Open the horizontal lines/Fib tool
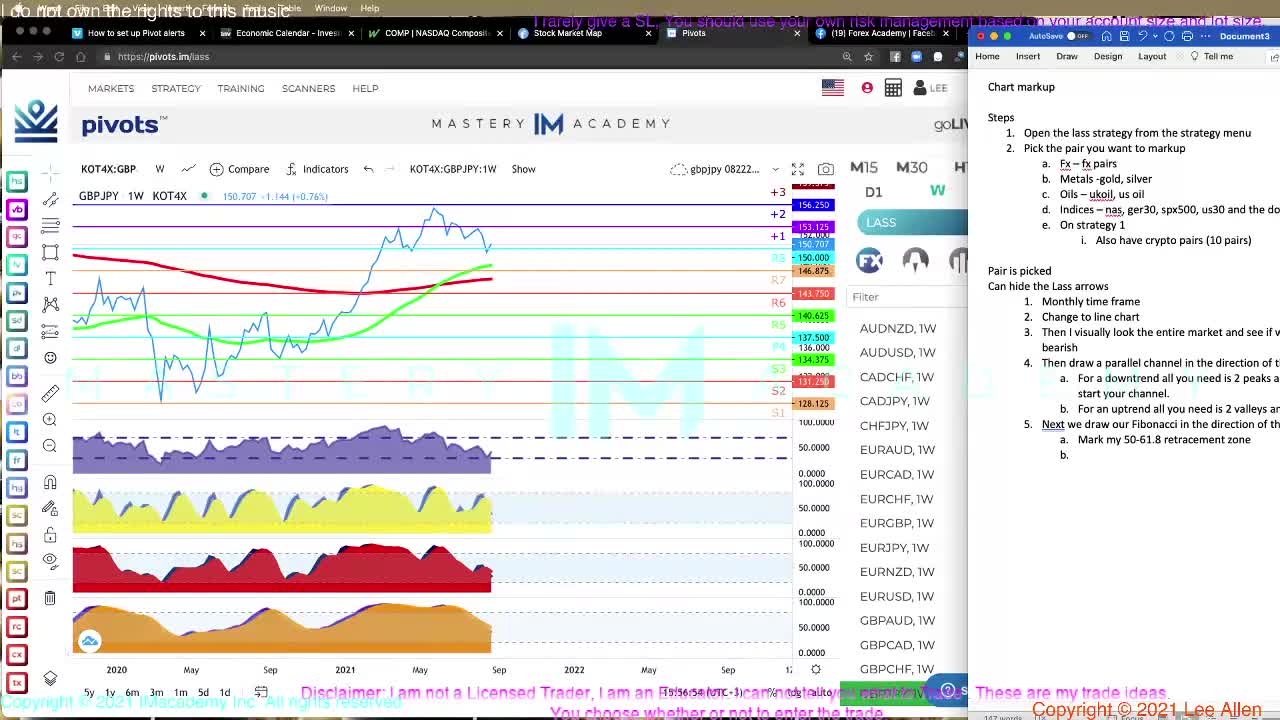Viewport: 1280px width, 720px height. (x=50, y=227)
